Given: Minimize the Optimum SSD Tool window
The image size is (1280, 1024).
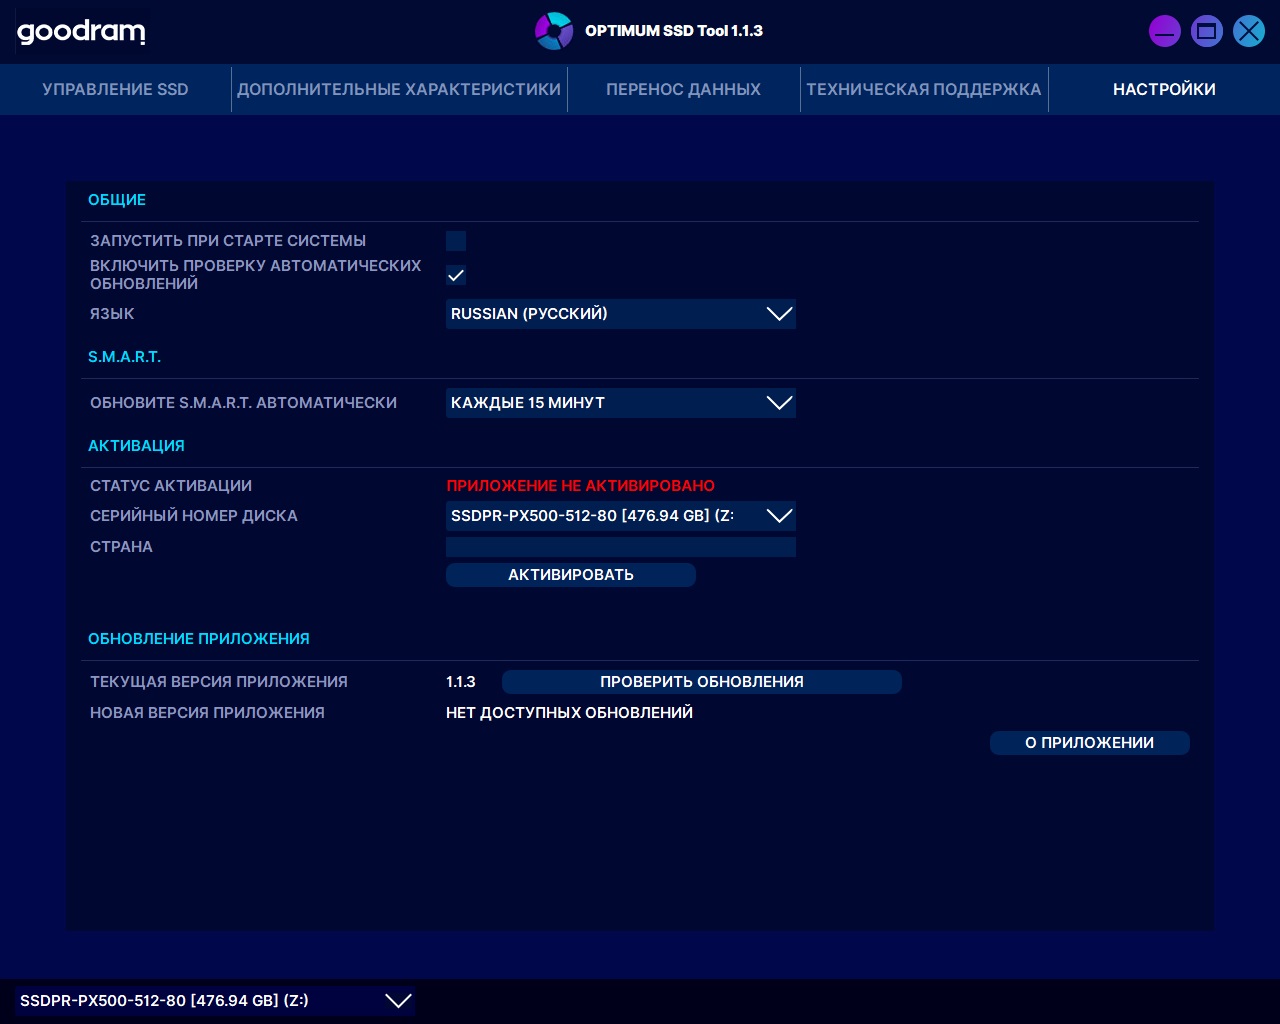Looking at the screenshot, I should click(x=1165, y=31).
